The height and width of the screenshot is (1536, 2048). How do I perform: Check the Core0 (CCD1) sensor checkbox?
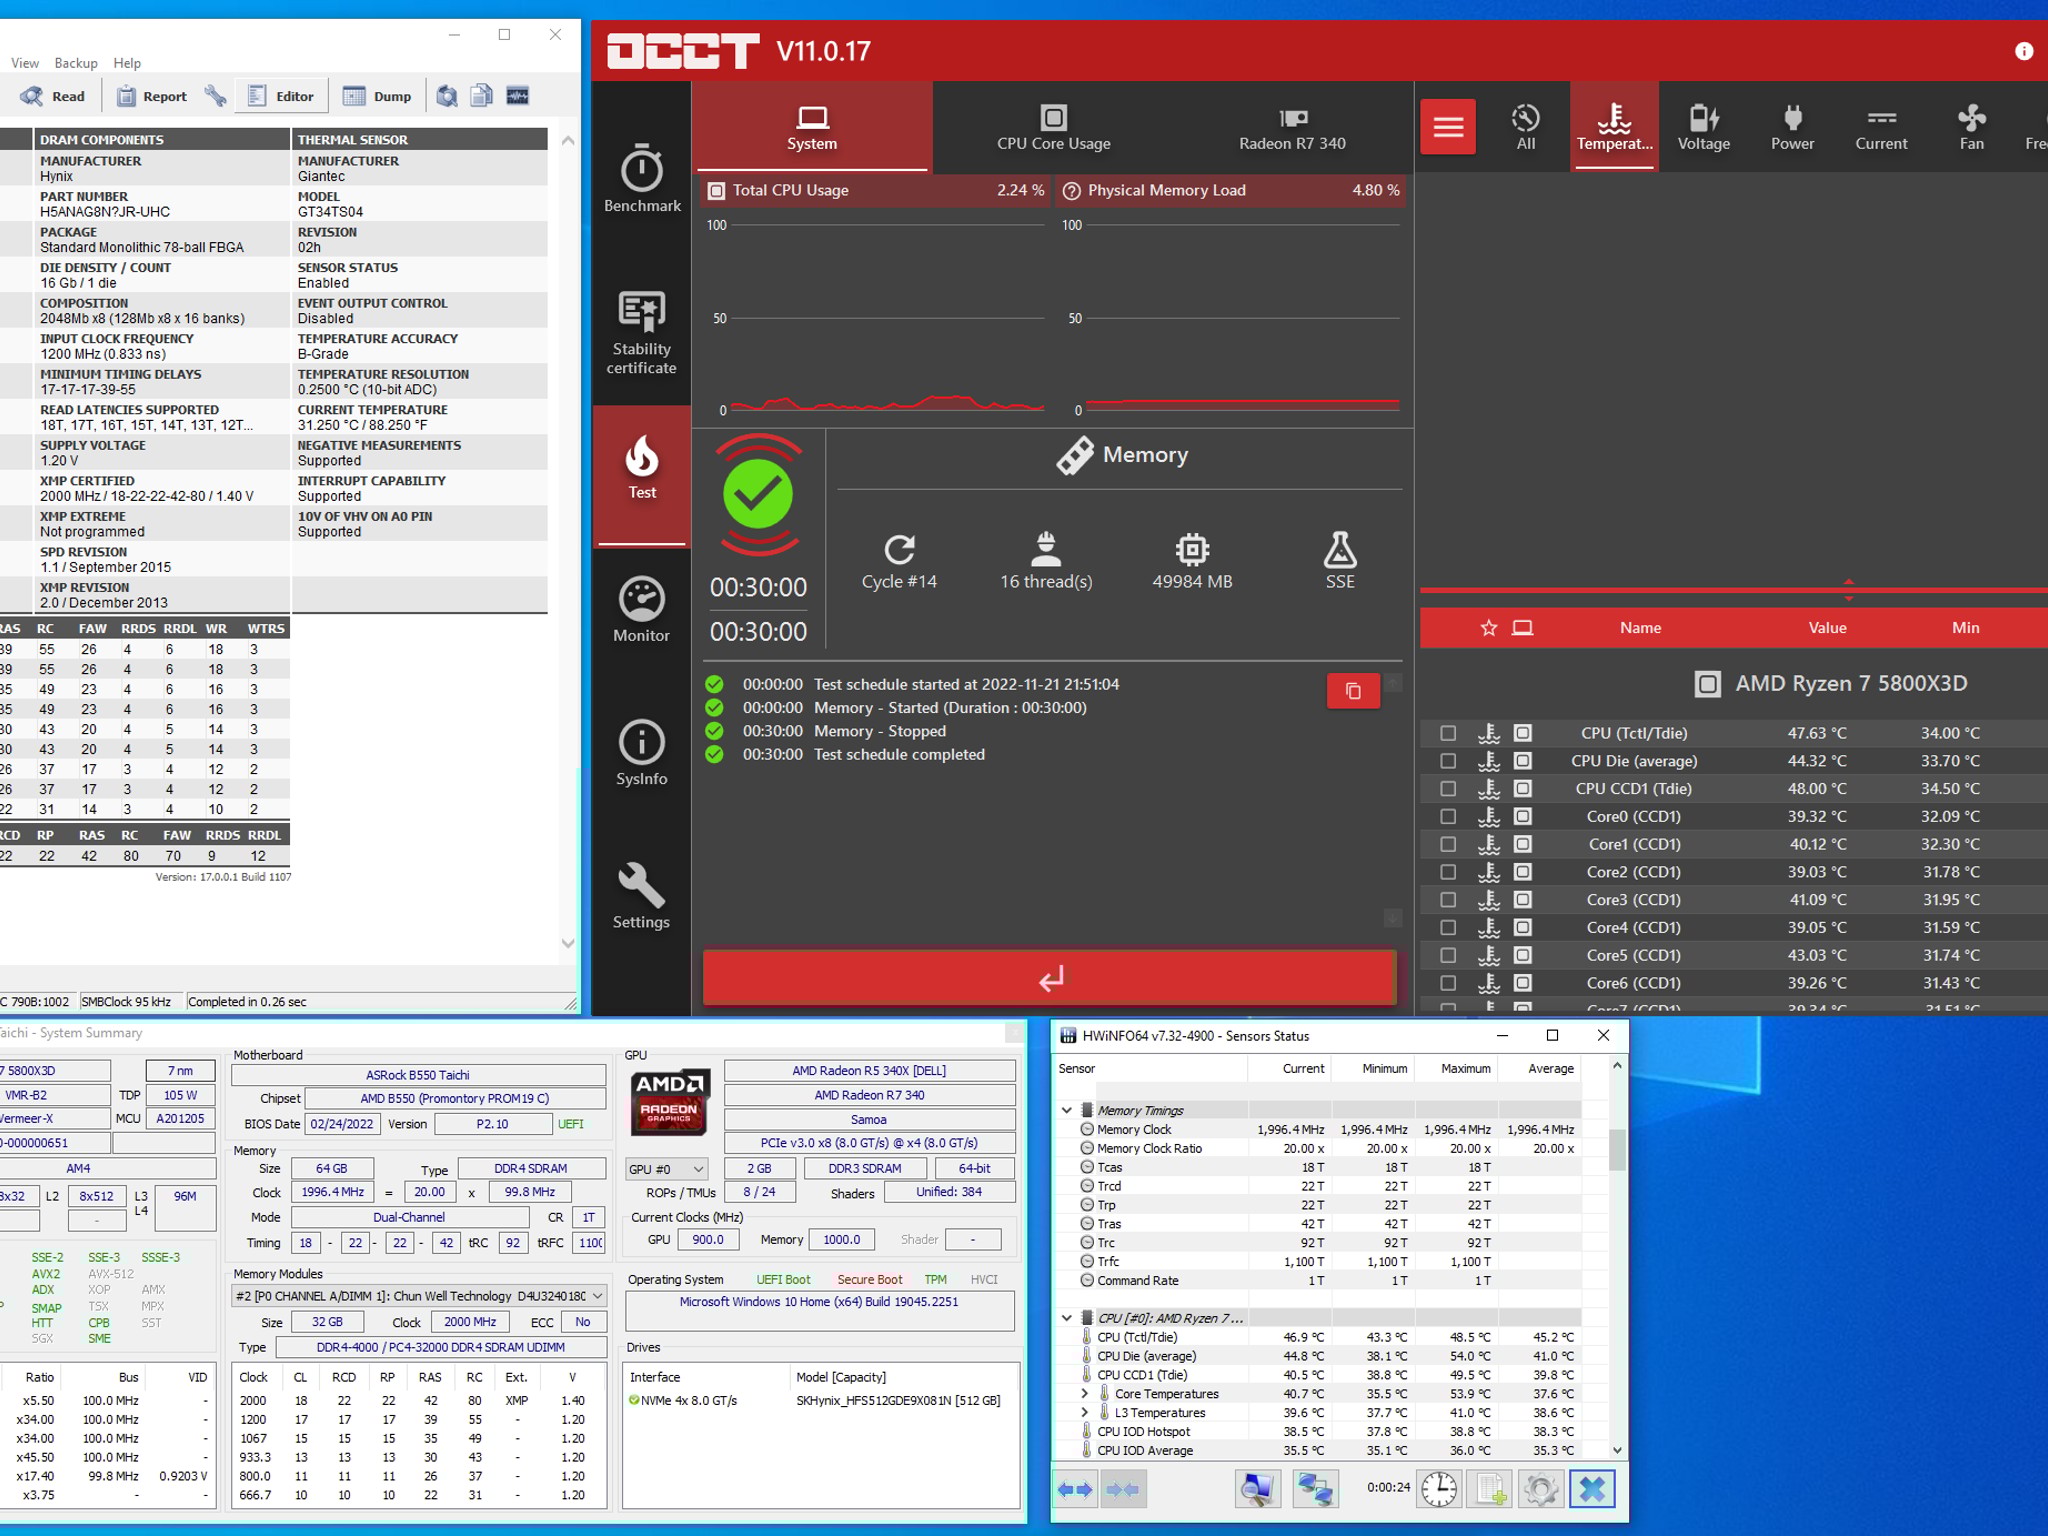coord(1447,816)
